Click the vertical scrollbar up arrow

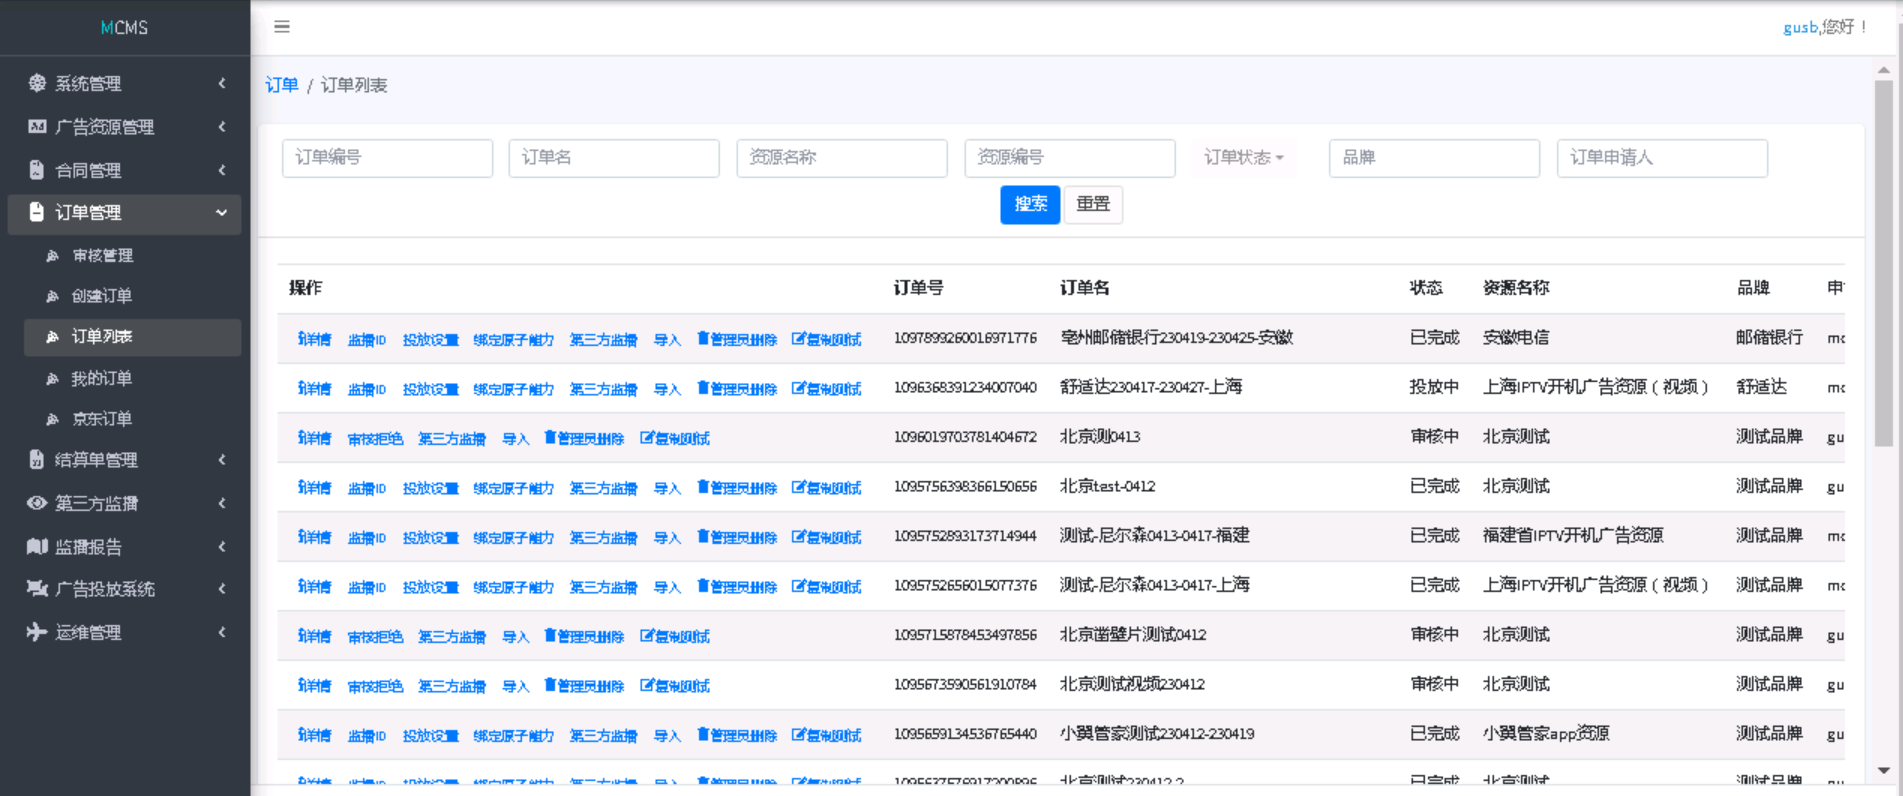pos(1884,70)
